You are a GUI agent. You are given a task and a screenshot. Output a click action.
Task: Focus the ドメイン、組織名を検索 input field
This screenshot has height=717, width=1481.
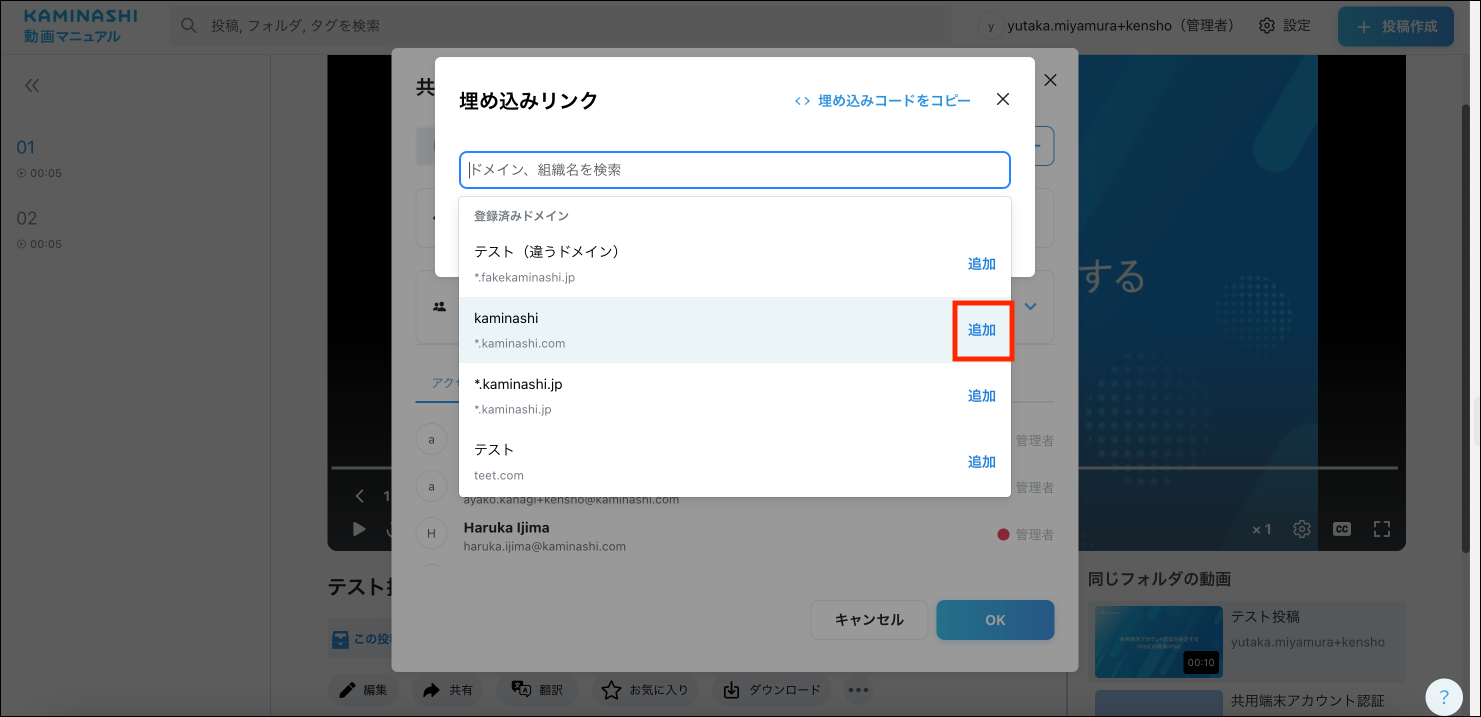tap(735, 170)
